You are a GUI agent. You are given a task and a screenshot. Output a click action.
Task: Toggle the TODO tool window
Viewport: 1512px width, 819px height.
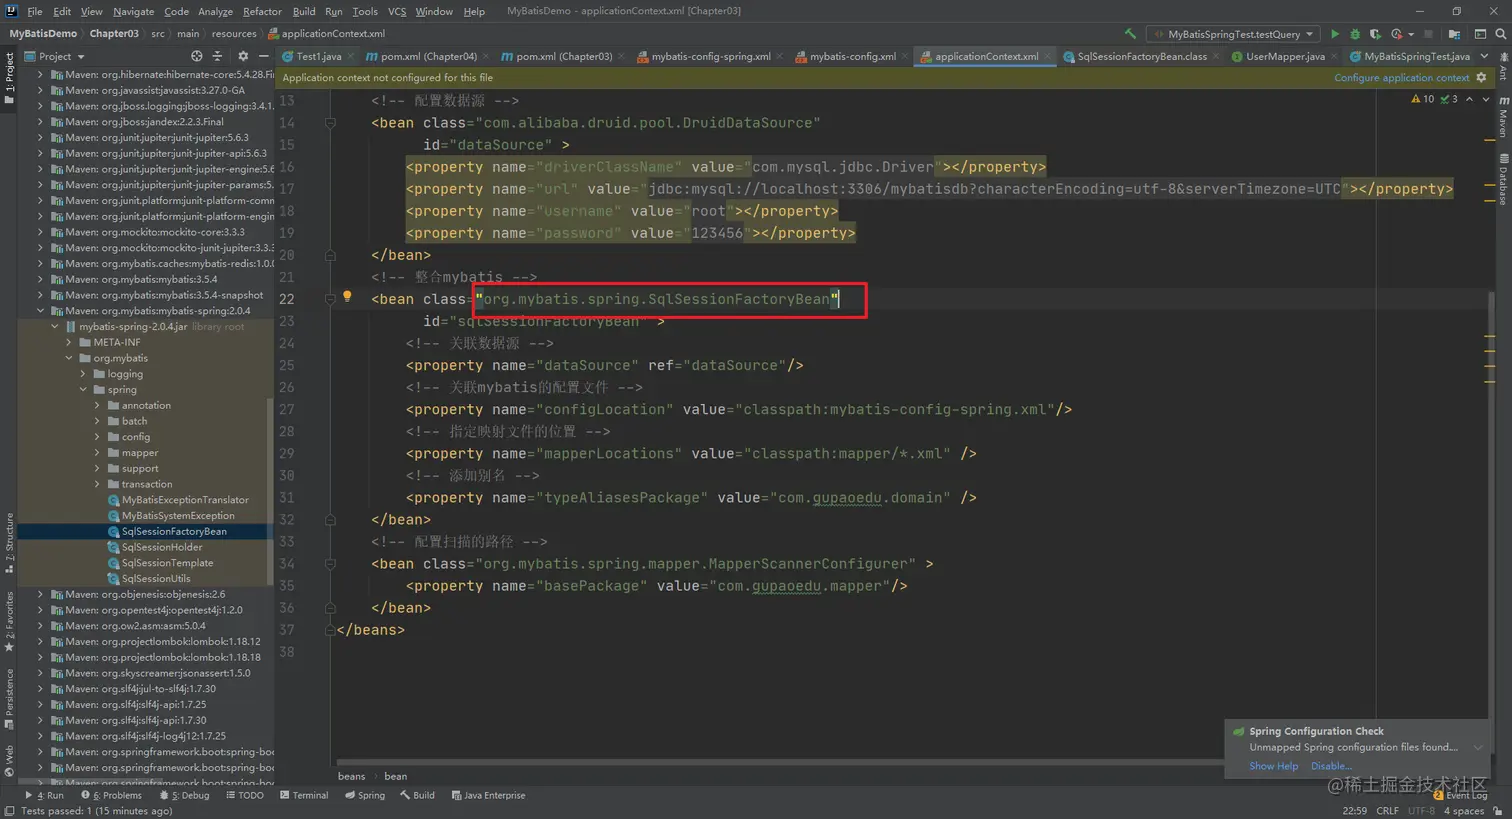tap(245, 795)
